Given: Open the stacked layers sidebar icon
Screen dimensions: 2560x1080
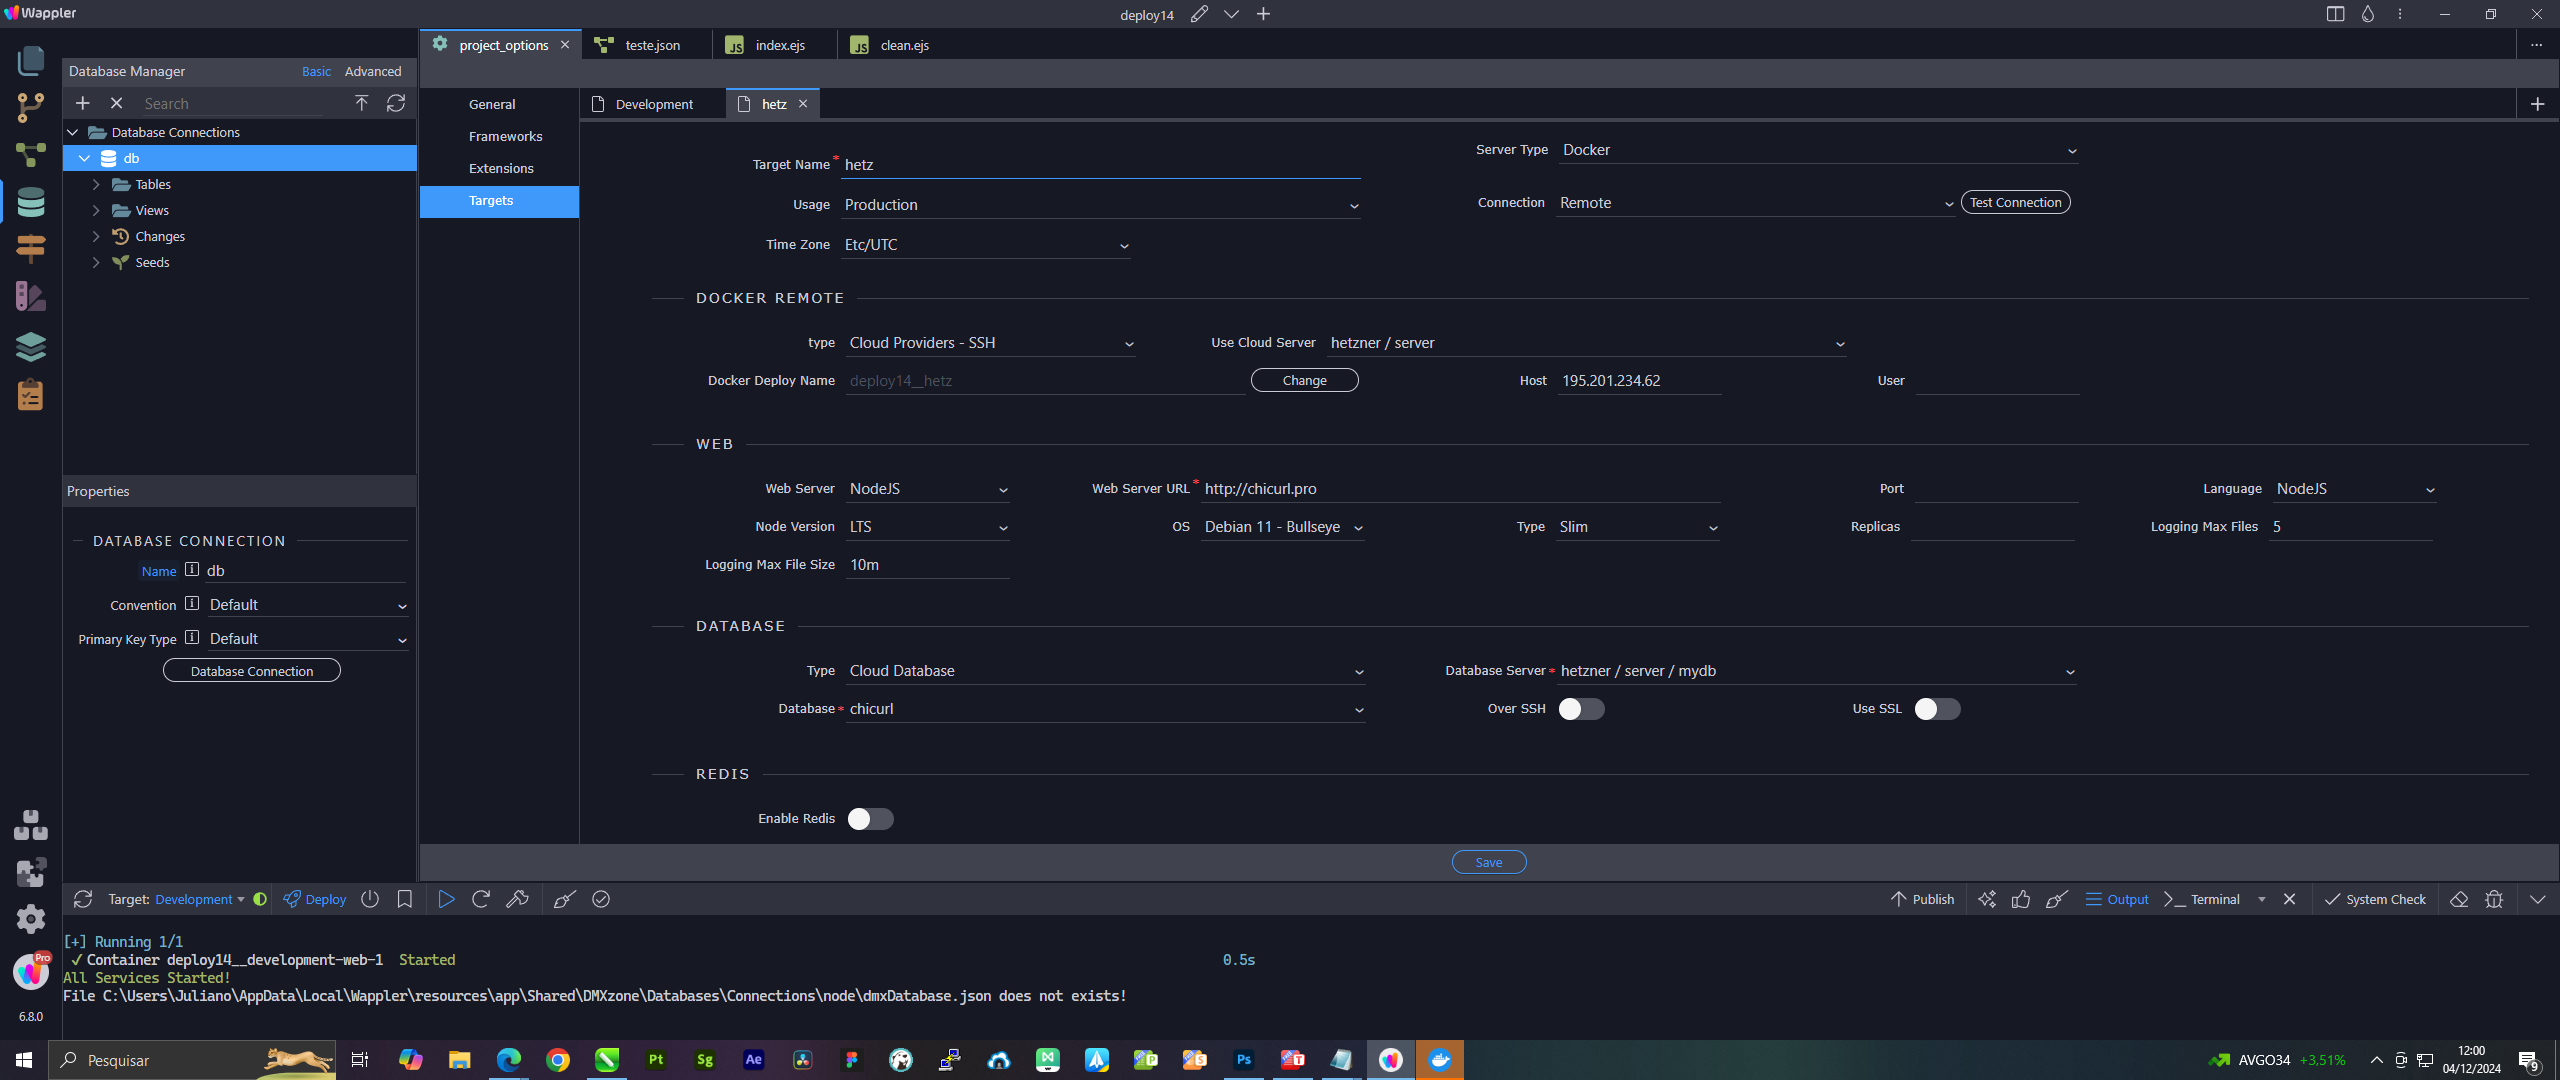Looking at the screenshot, I should click(x=31, y=346).
